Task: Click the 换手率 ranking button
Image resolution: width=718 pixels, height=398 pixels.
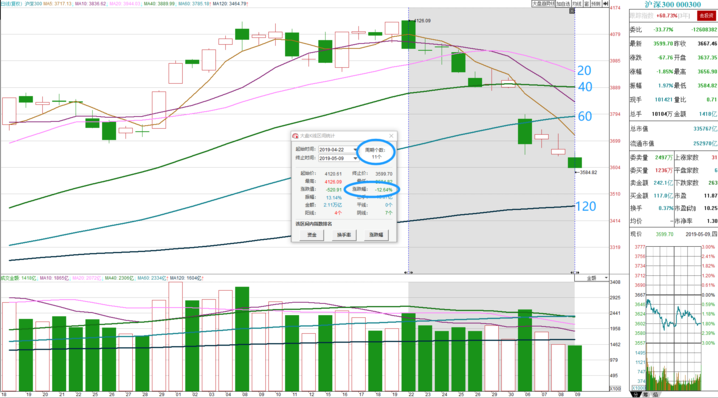Action: (x=344, y=234)
